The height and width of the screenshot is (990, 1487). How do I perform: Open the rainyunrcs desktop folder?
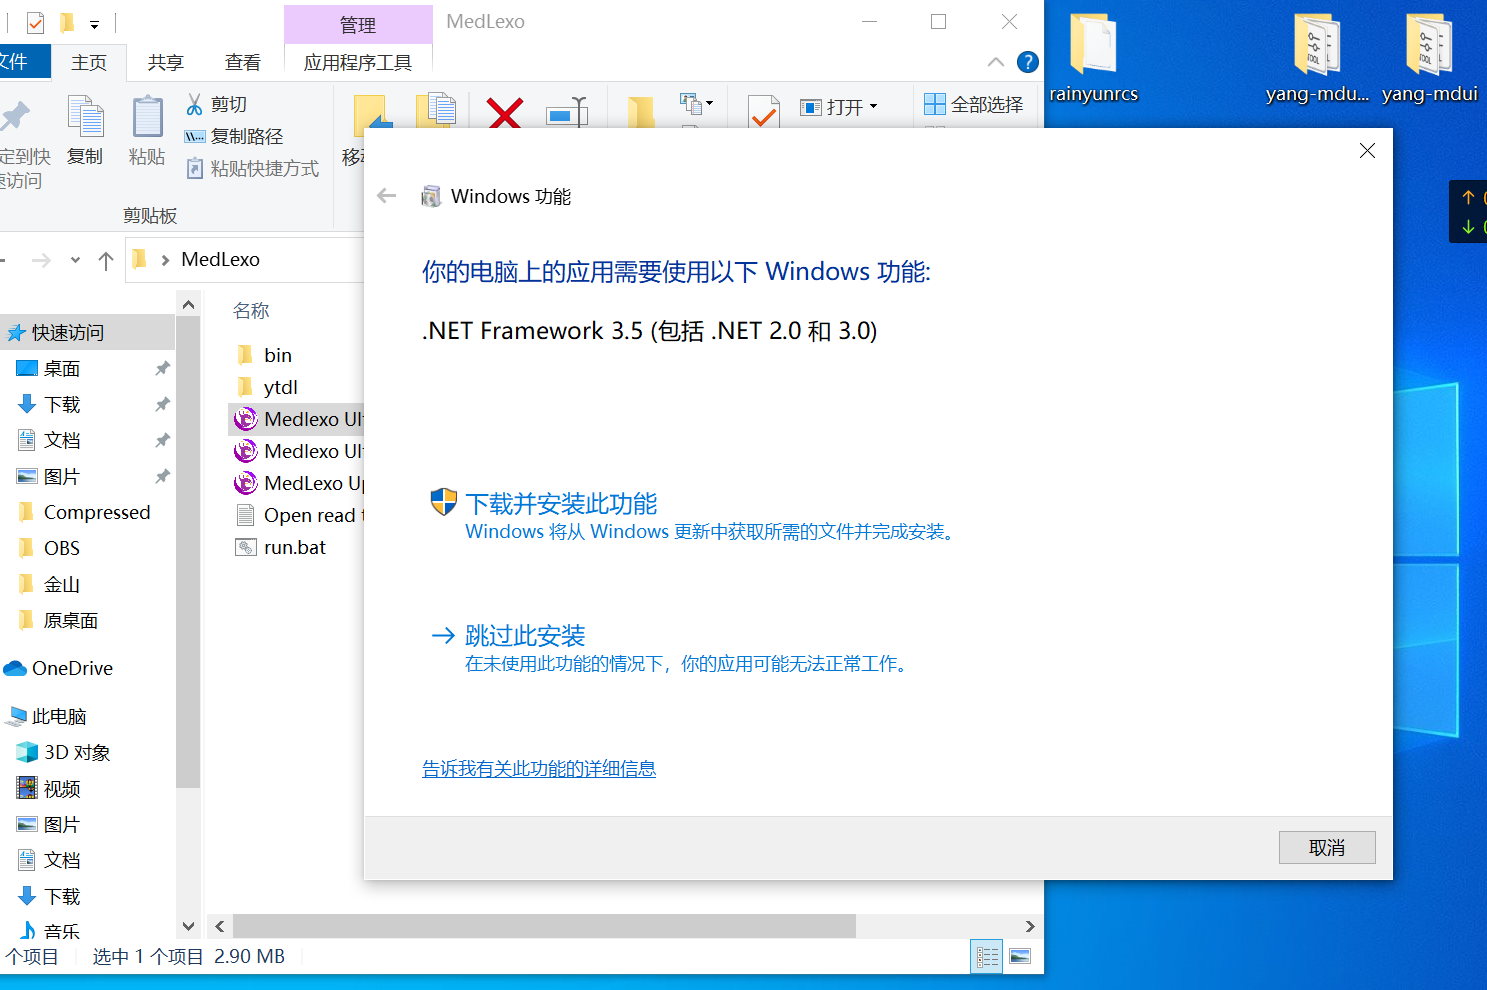[1093, 58]
